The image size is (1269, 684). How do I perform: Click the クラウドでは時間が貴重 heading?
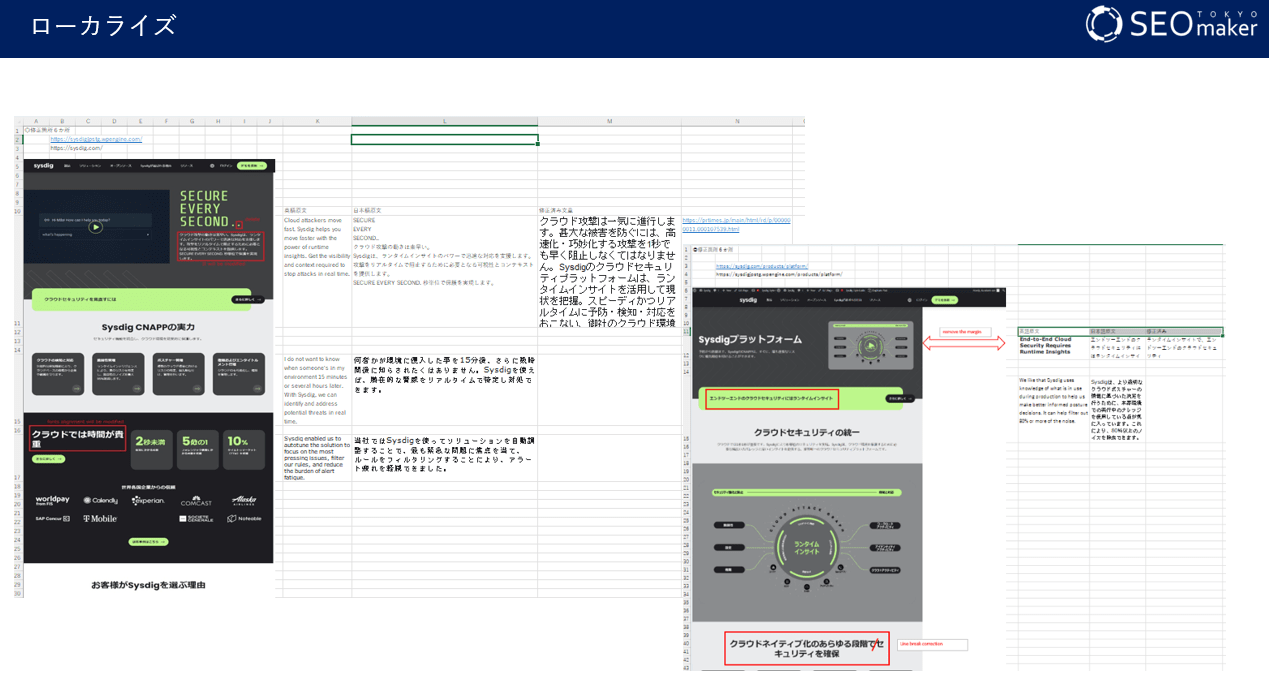tap(77, 438)
